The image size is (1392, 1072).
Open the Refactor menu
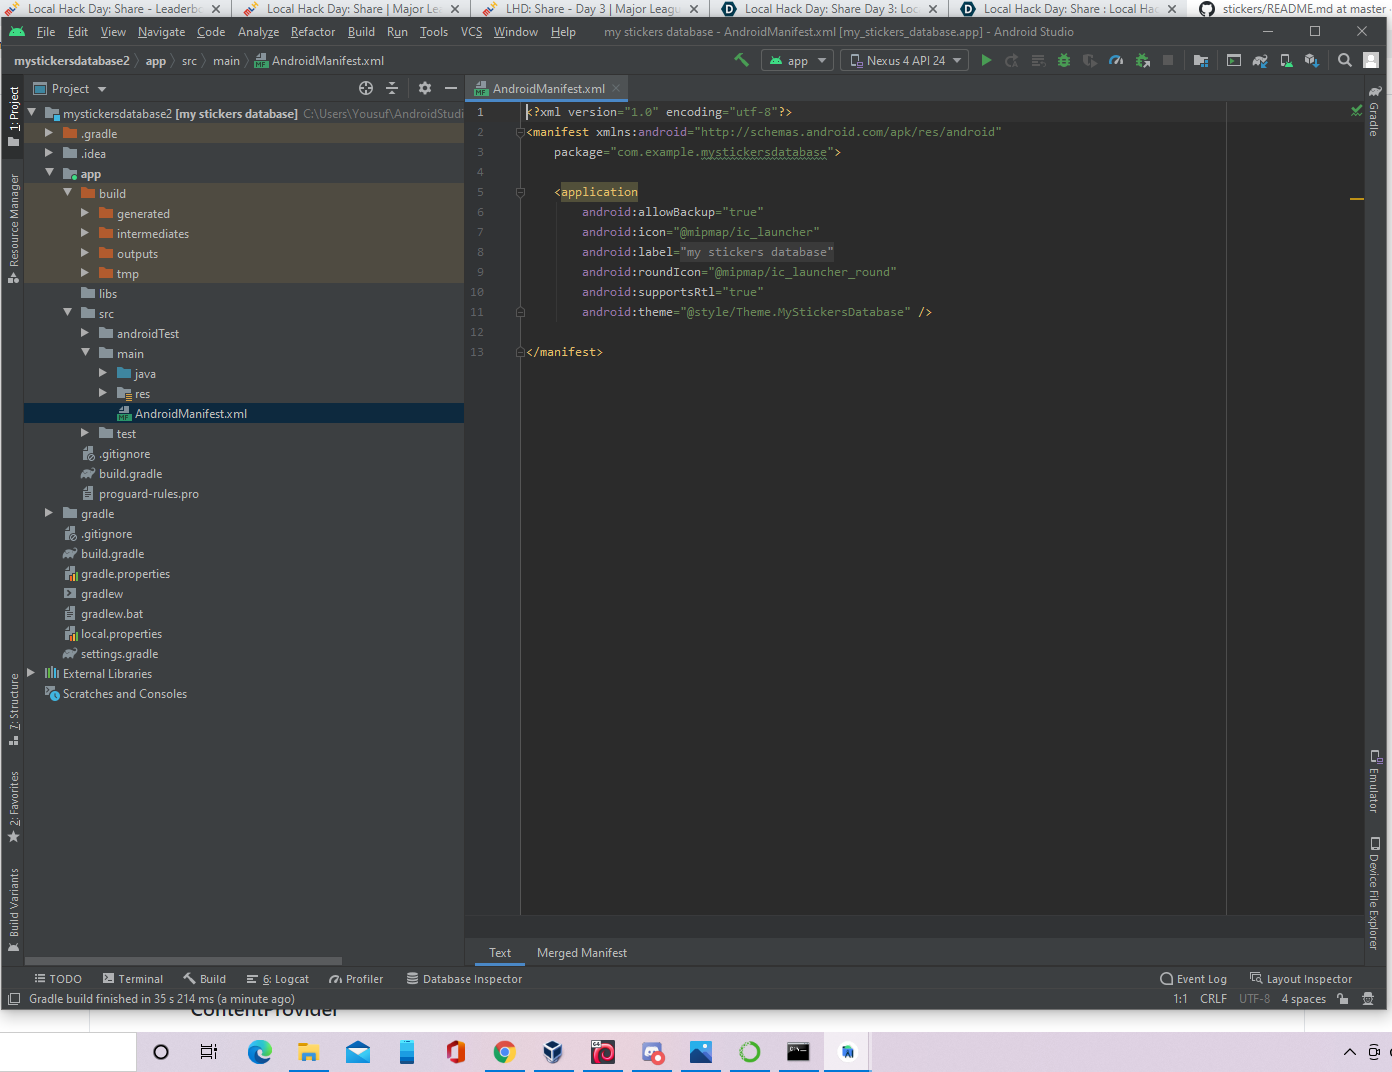(x=312, y=32)
